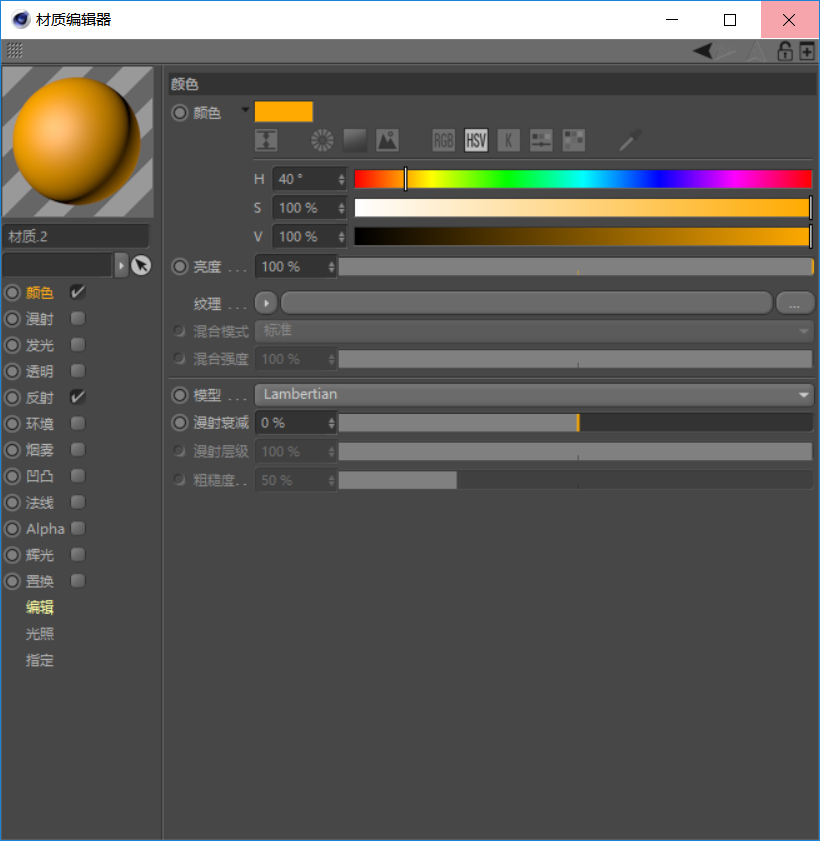Select the HSV color mode icon
The height and width of the screenshot is (841, 820).
coord(476,140)
